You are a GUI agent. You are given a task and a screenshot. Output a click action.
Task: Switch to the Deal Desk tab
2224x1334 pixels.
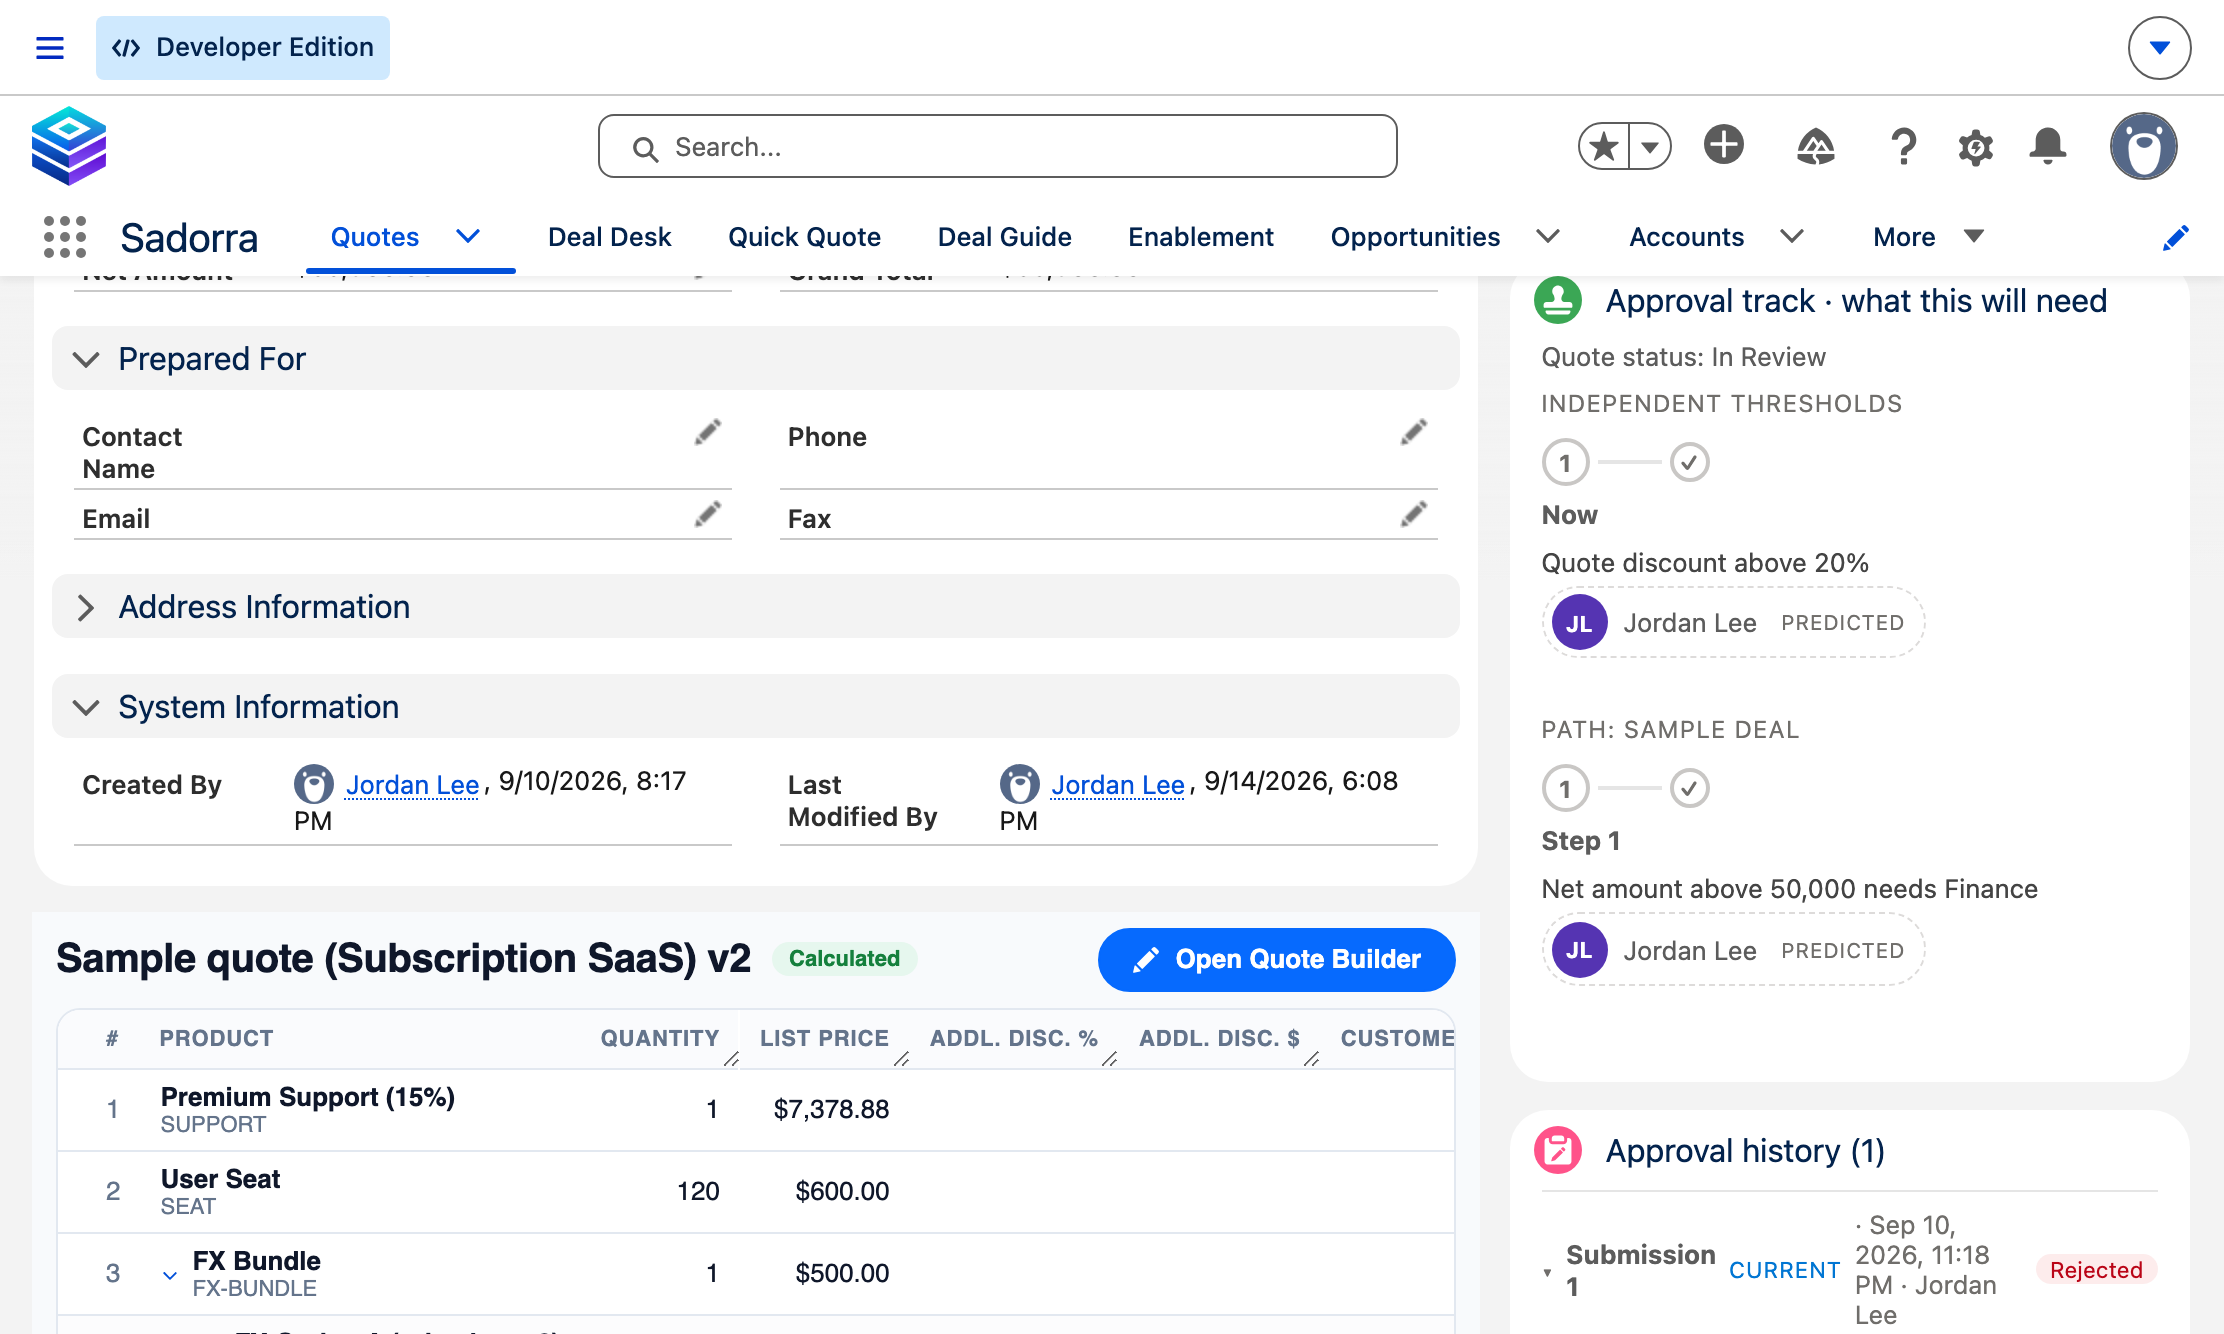(x=609, y=237)
